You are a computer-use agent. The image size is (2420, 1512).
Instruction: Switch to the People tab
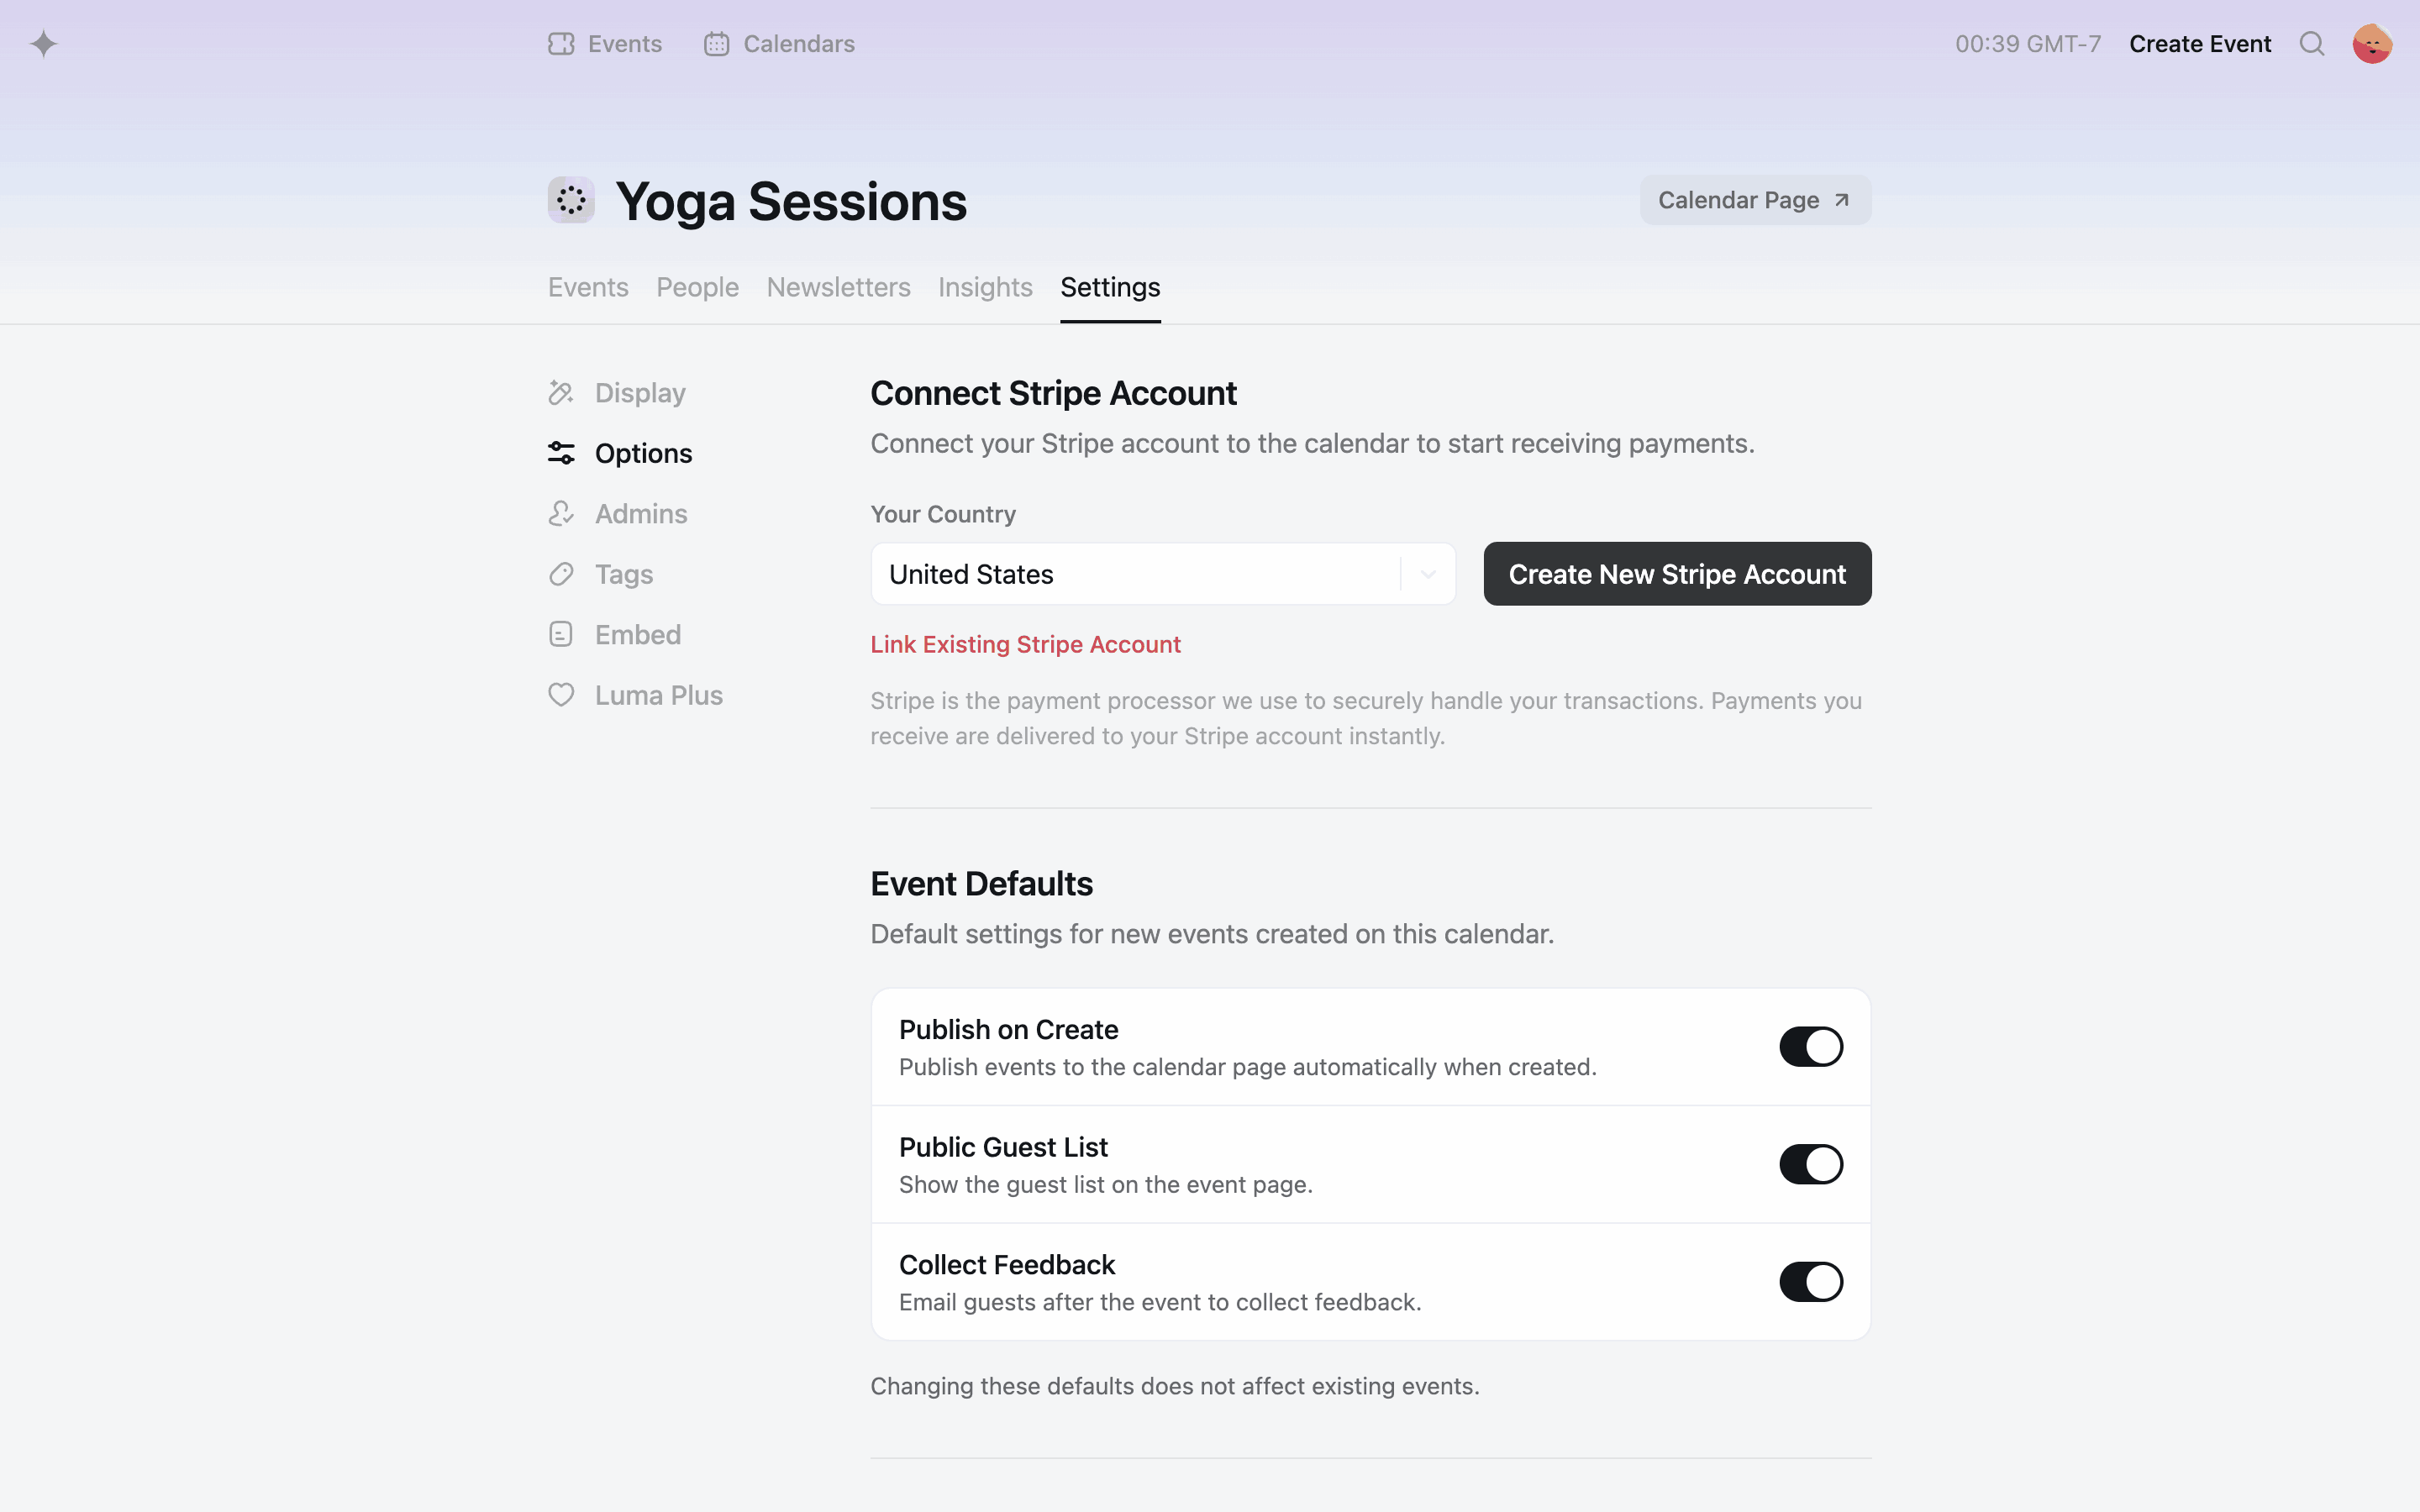(x=697, y=288)
